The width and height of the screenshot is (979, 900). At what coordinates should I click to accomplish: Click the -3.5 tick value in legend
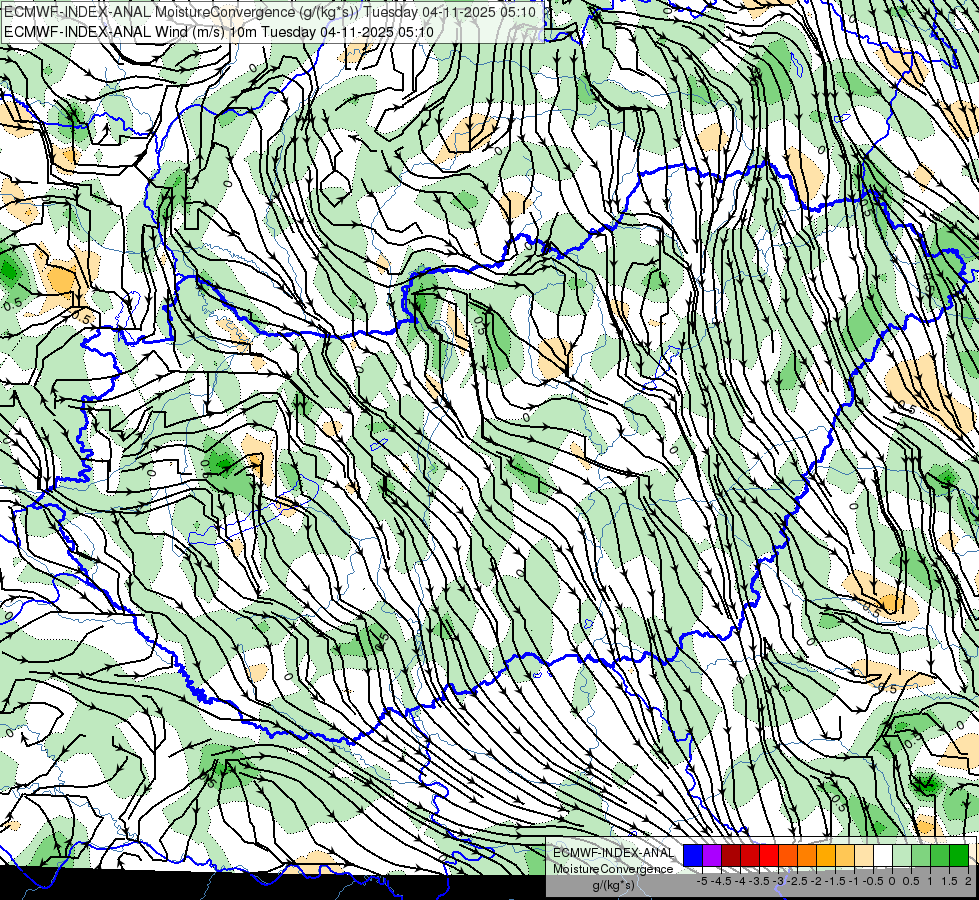pyautogui.click(x=759, y=881)
